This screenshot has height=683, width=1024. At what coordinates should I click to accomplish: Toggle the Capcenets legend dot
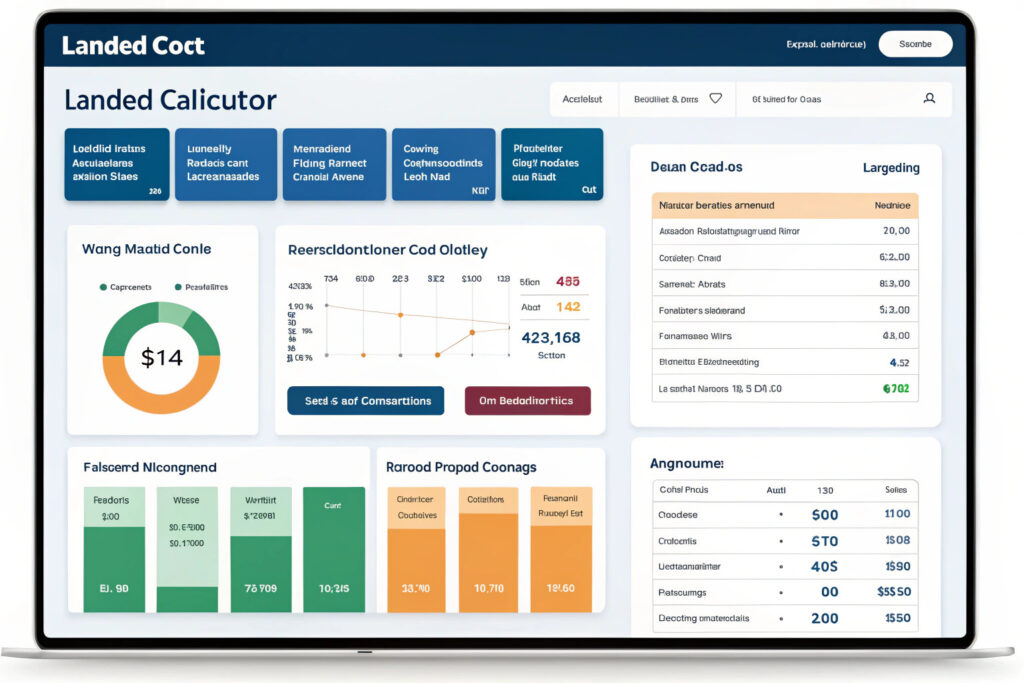[103, 287]
